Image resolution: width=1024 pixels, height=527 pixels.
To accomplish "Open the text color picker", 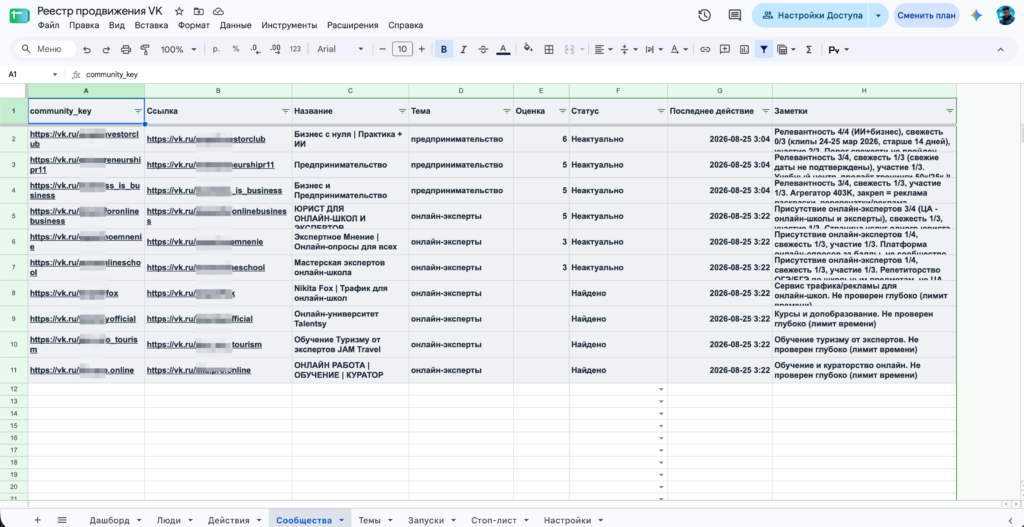I will [x=503, y=49].
